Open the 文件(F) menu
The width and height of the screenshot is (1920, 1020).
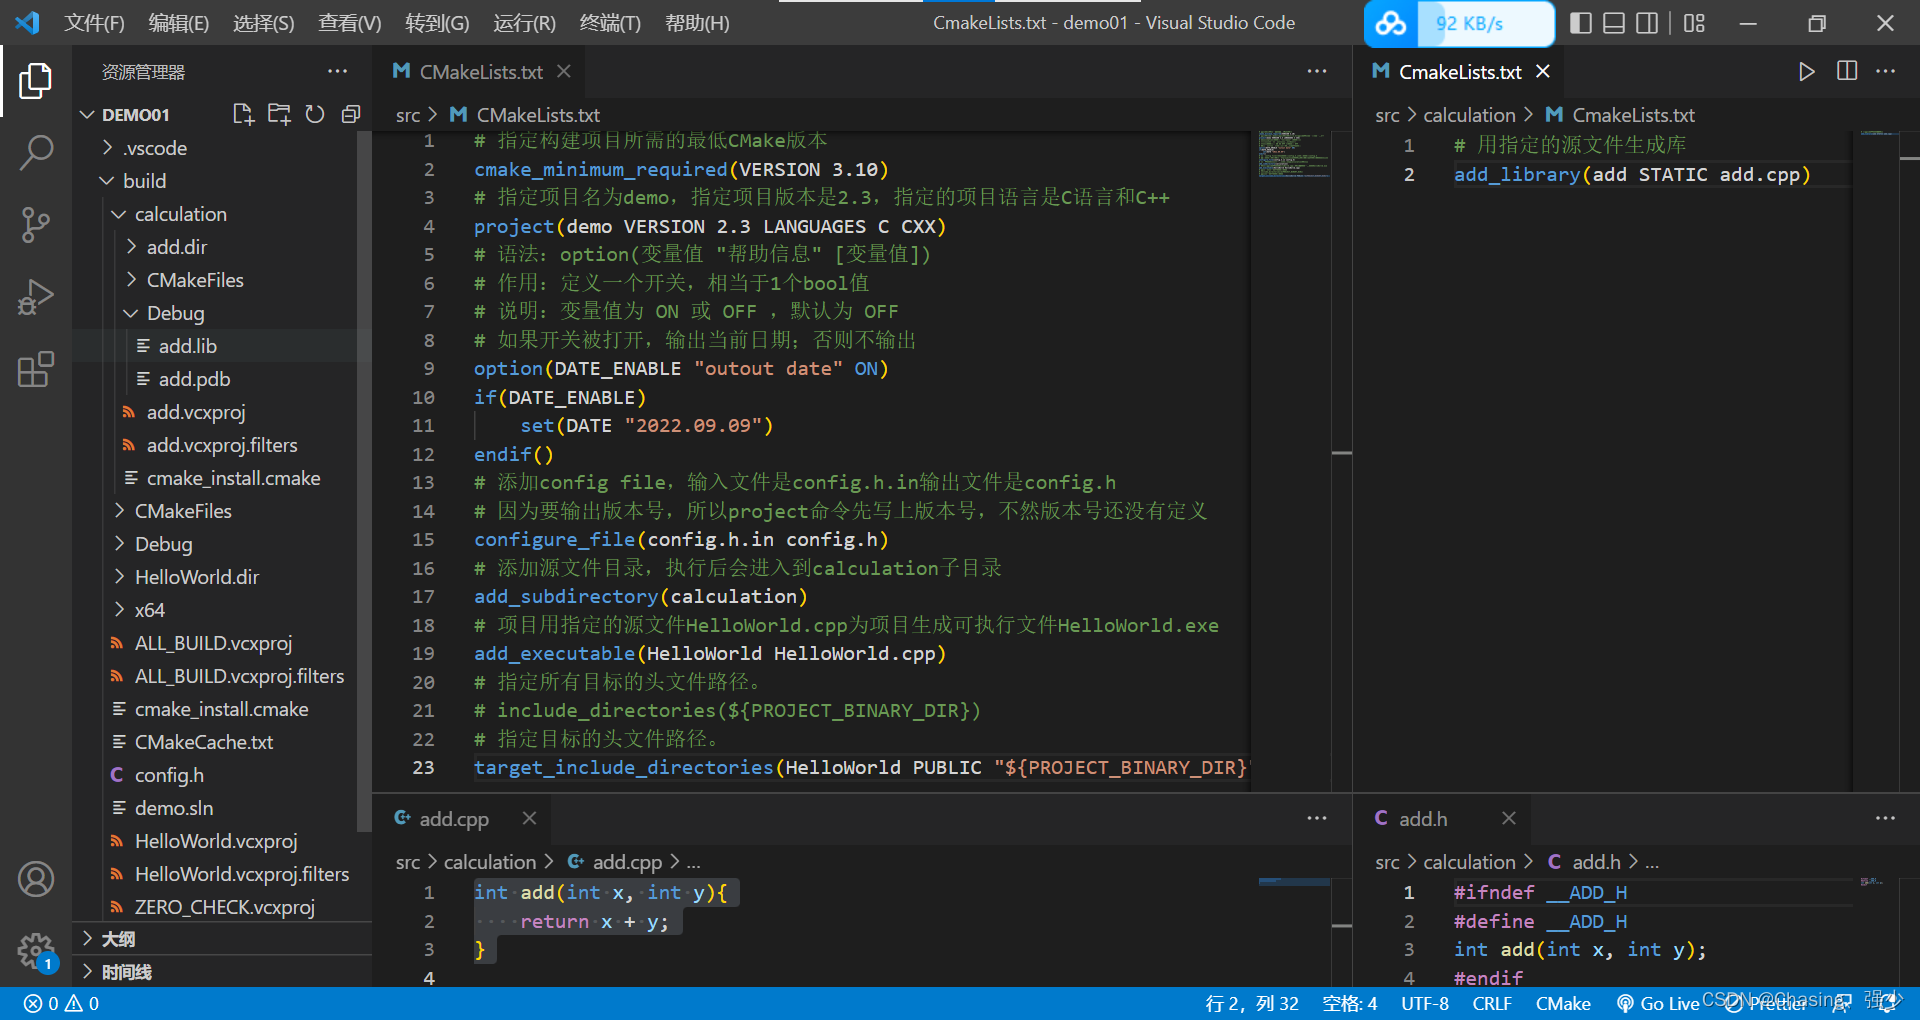[95, 23]
